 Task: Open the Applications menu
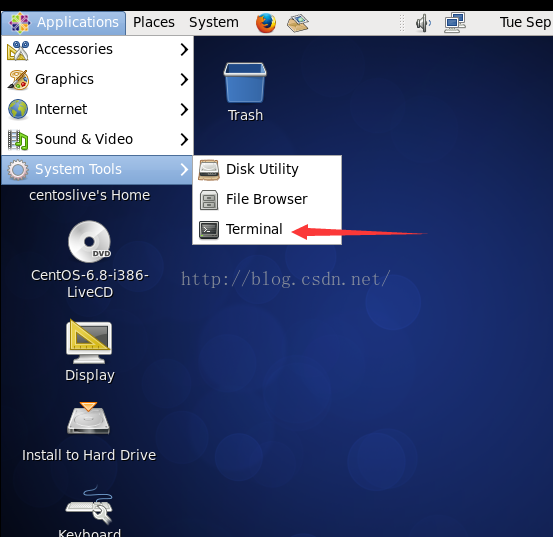point(63,23)
